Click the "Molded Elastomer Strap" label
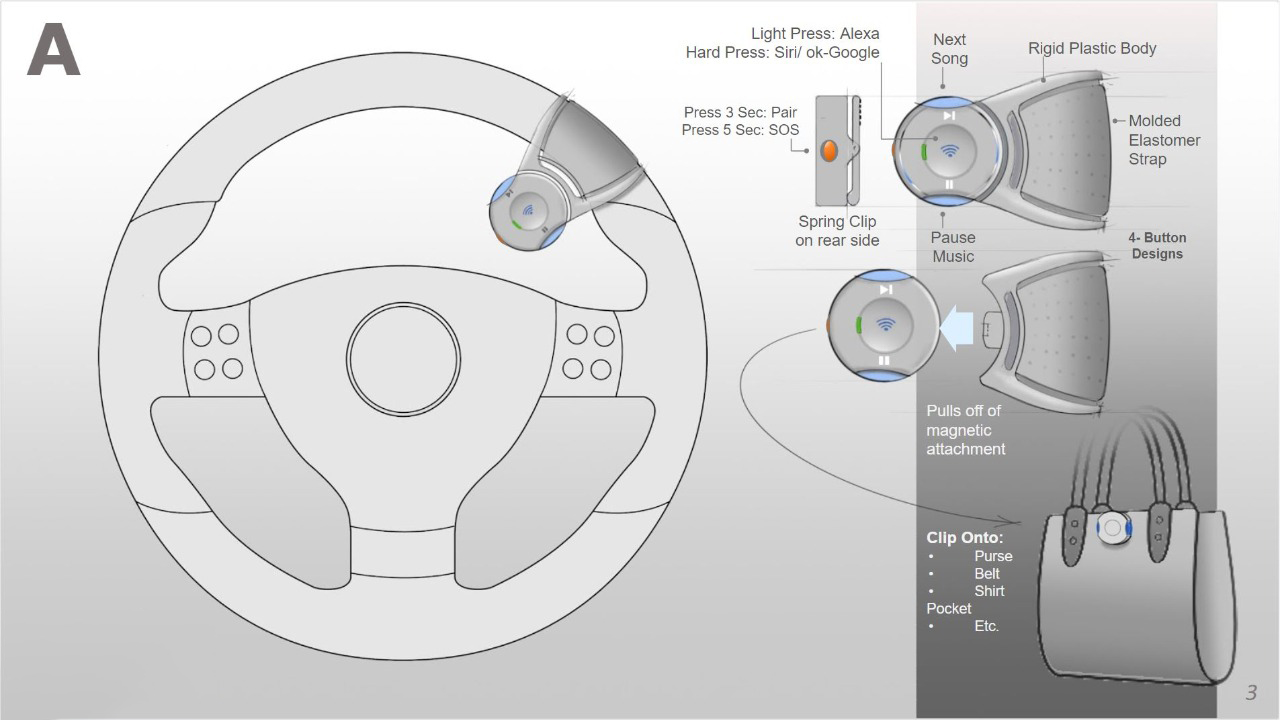 click(1164, 140)
